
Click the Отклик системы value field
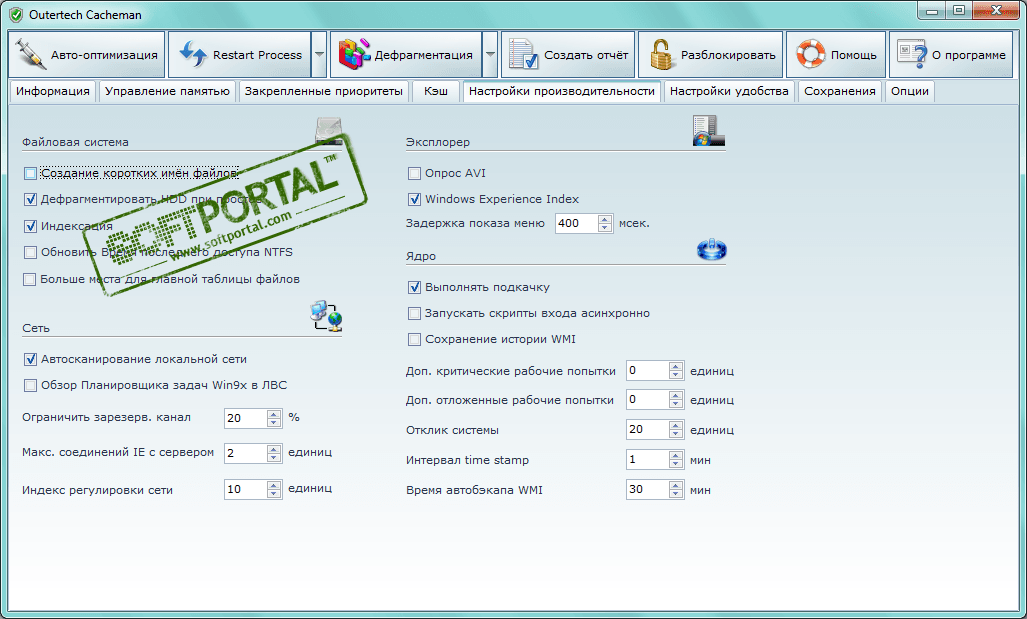[x=647, y=430]
